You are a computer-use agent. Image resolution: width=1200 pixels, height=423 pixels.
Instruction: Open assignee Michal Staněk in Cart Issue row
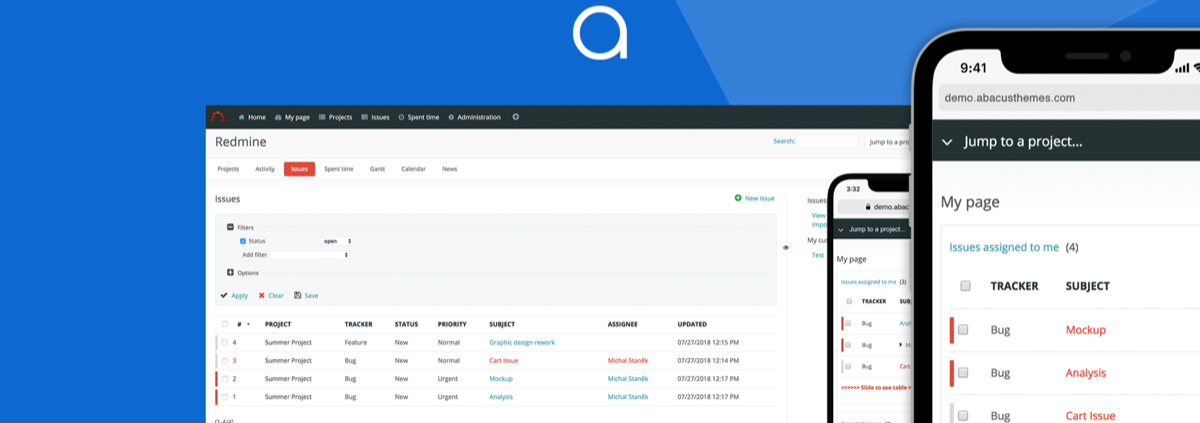point(628,360)
